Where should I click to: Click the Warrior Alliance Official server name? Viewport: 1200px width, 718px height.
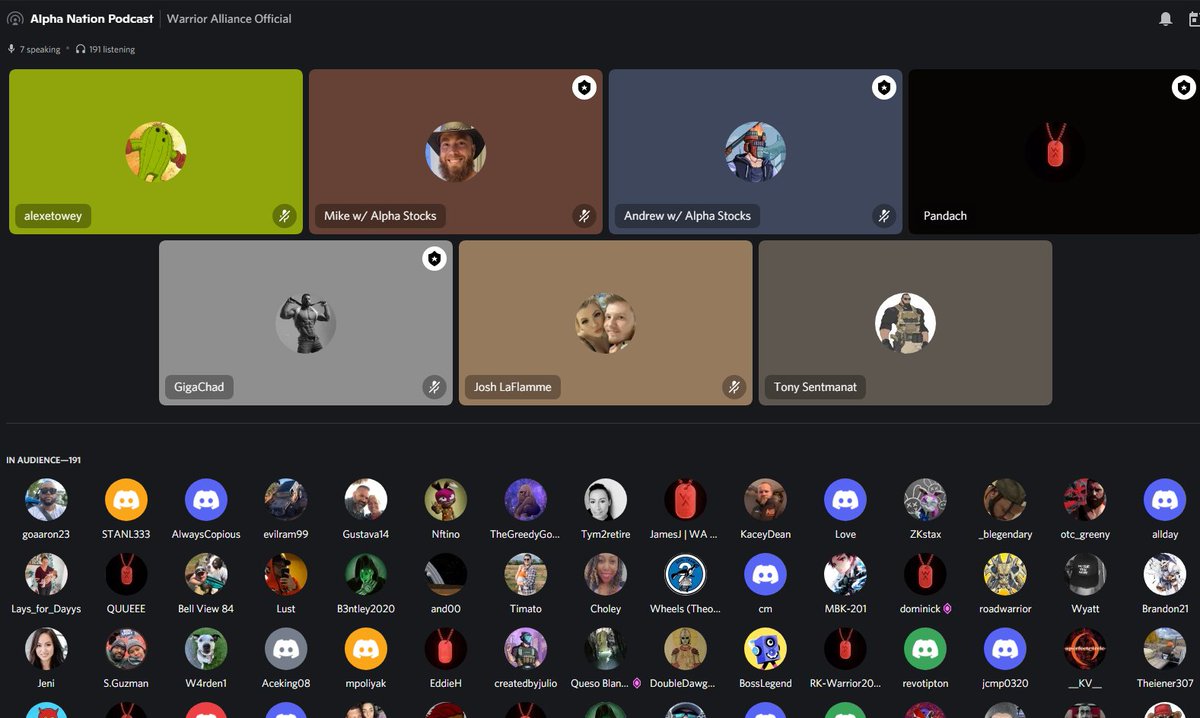coord(229,17)
